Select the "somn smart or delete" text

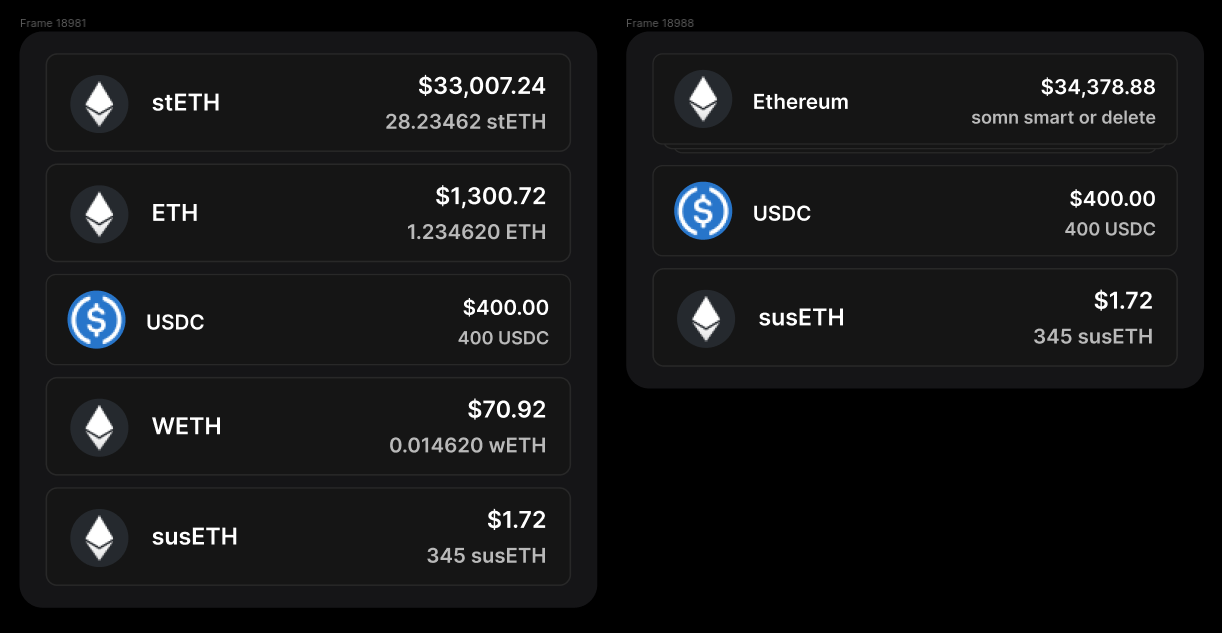[1063, 118]
